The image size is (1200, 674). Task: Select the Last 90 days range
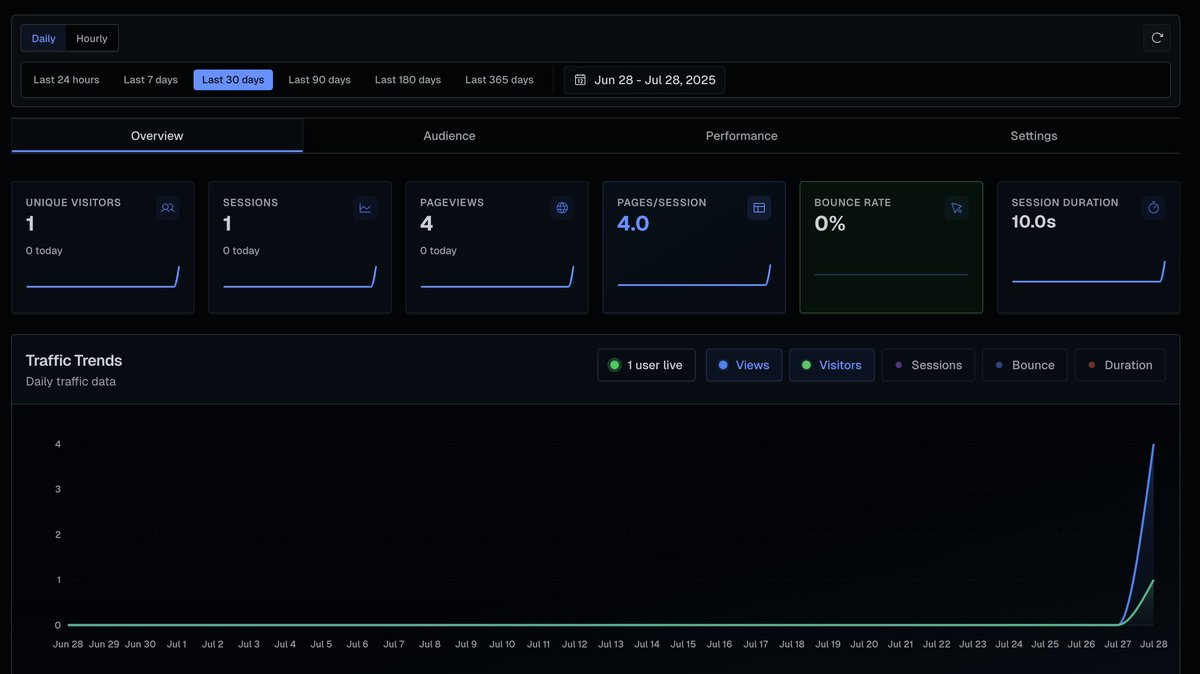(319, 79)
